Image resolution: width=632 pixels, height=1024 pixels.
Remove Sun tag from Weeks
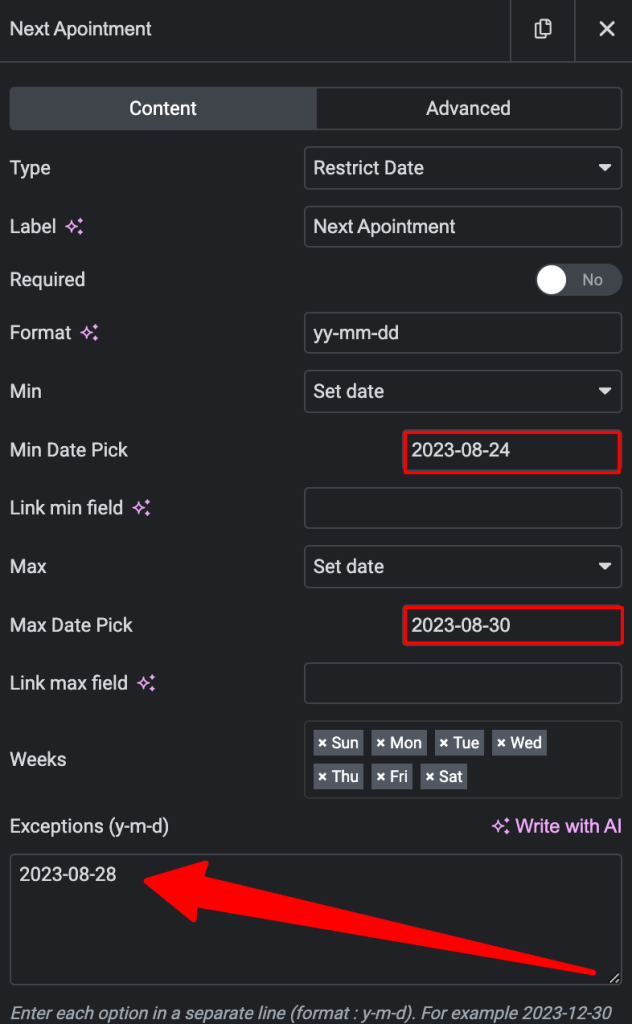click(x=322, y=743)
